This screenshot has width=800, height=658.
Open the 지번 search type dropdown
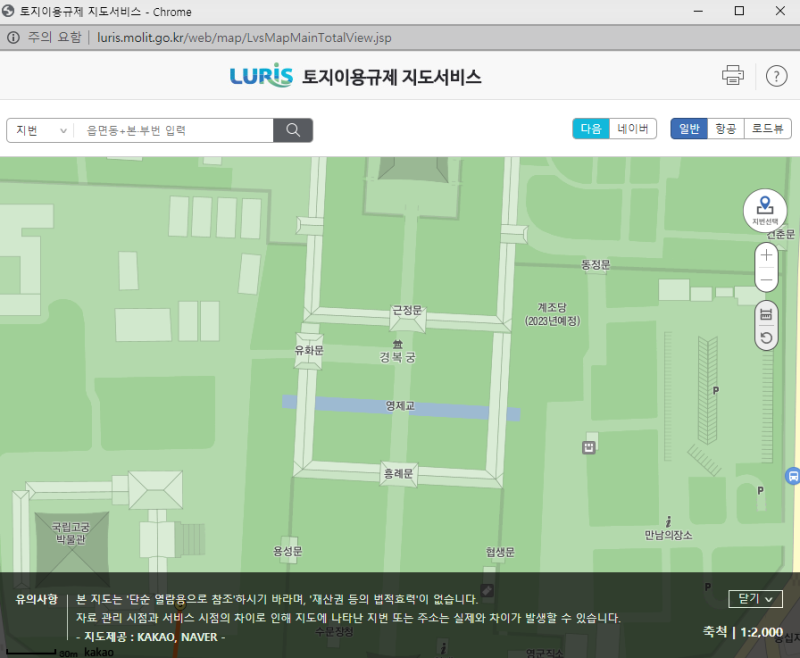[38, 130]
